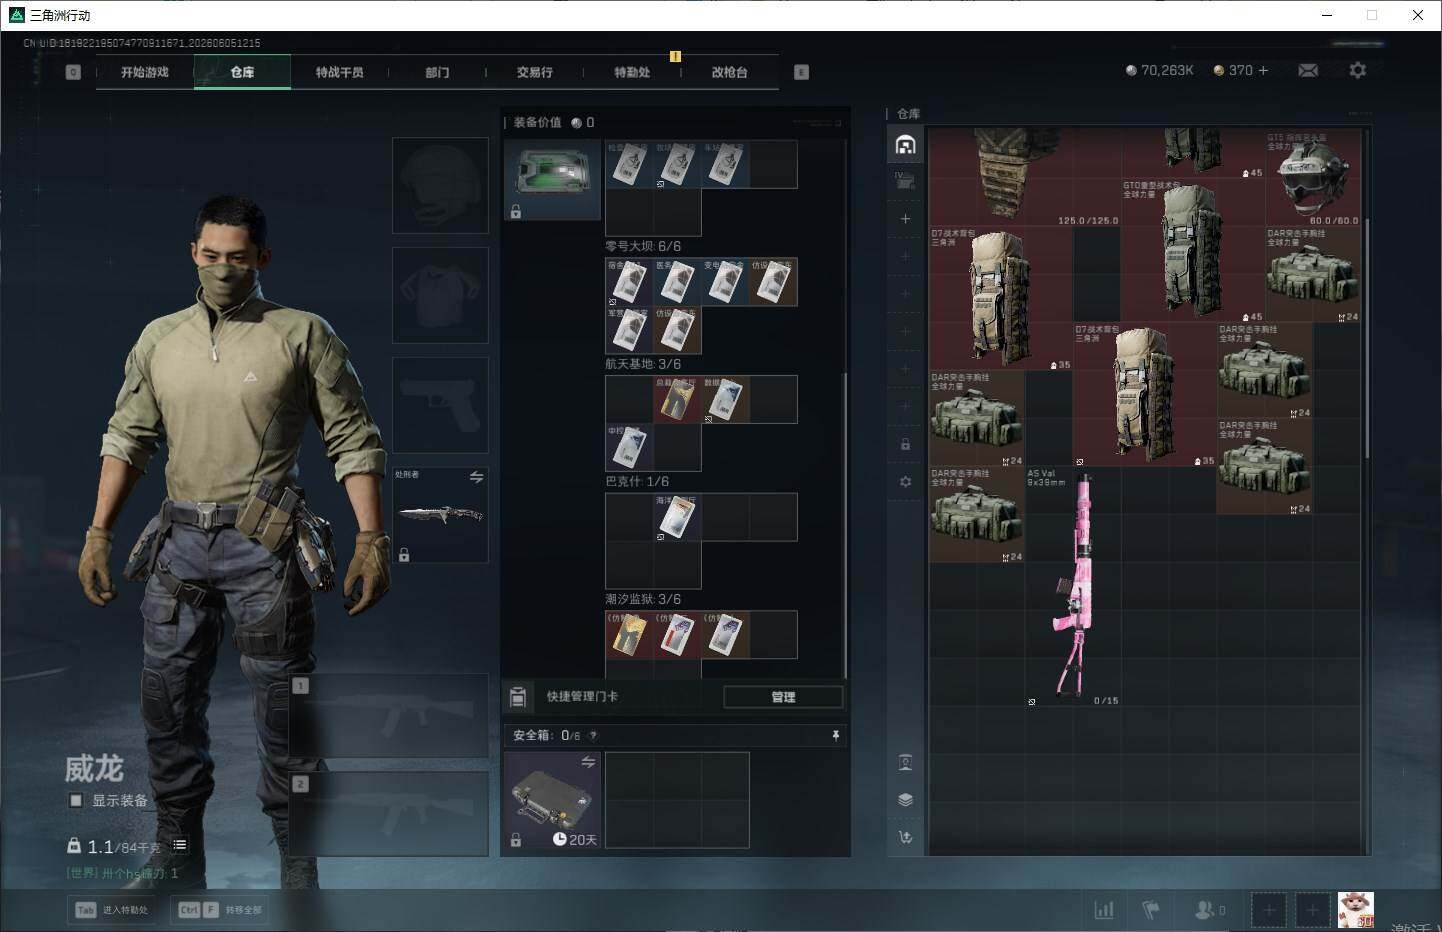Open stash settings gear in sidebar

905,482
